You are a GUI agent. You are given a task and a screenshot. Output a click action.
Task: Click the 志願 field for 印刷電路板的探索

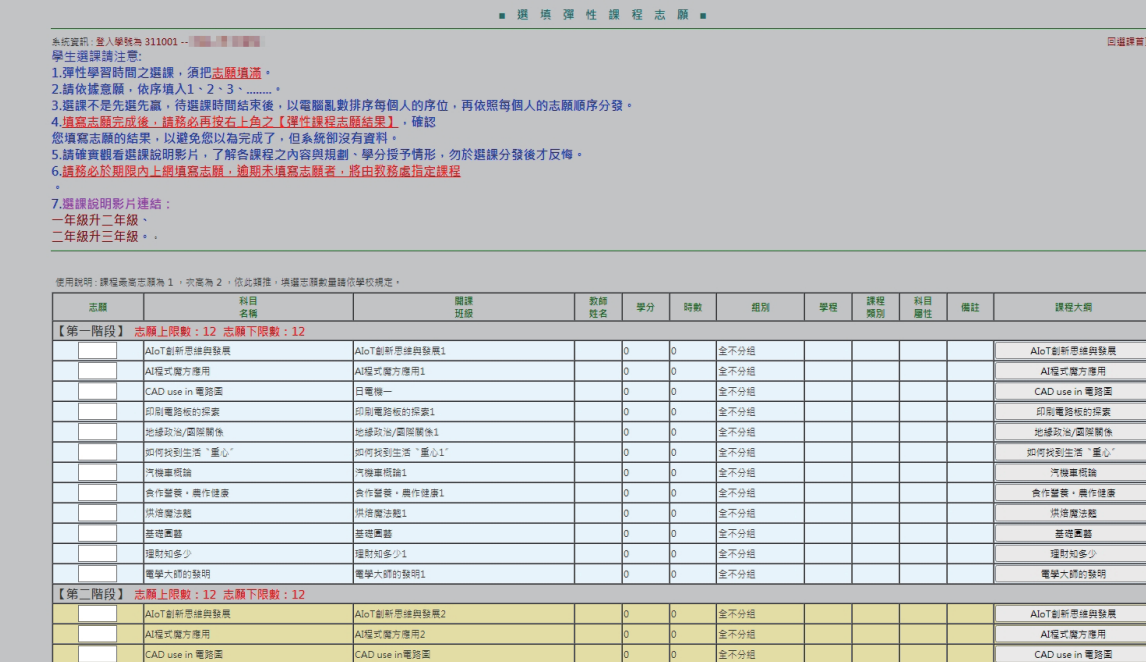97,411
